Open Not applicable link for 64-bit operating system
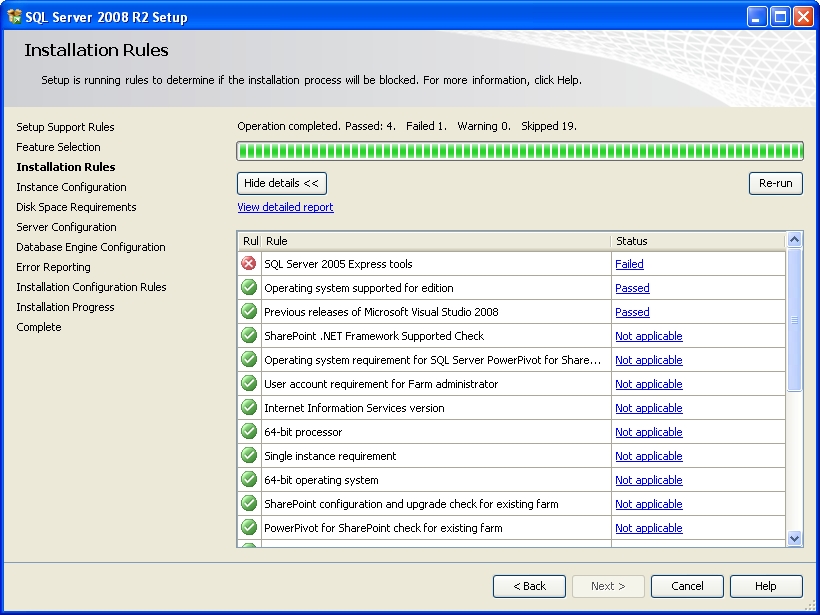The width and height of the screenshot is (820, 615). [x=648, y=481]
